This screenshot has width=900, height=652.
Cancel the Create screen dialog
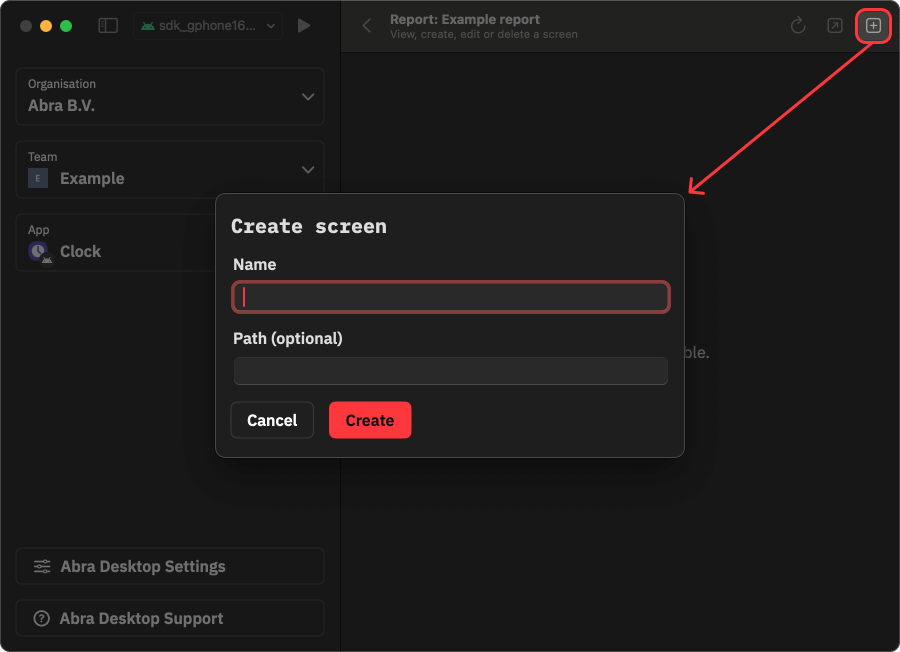272,420
